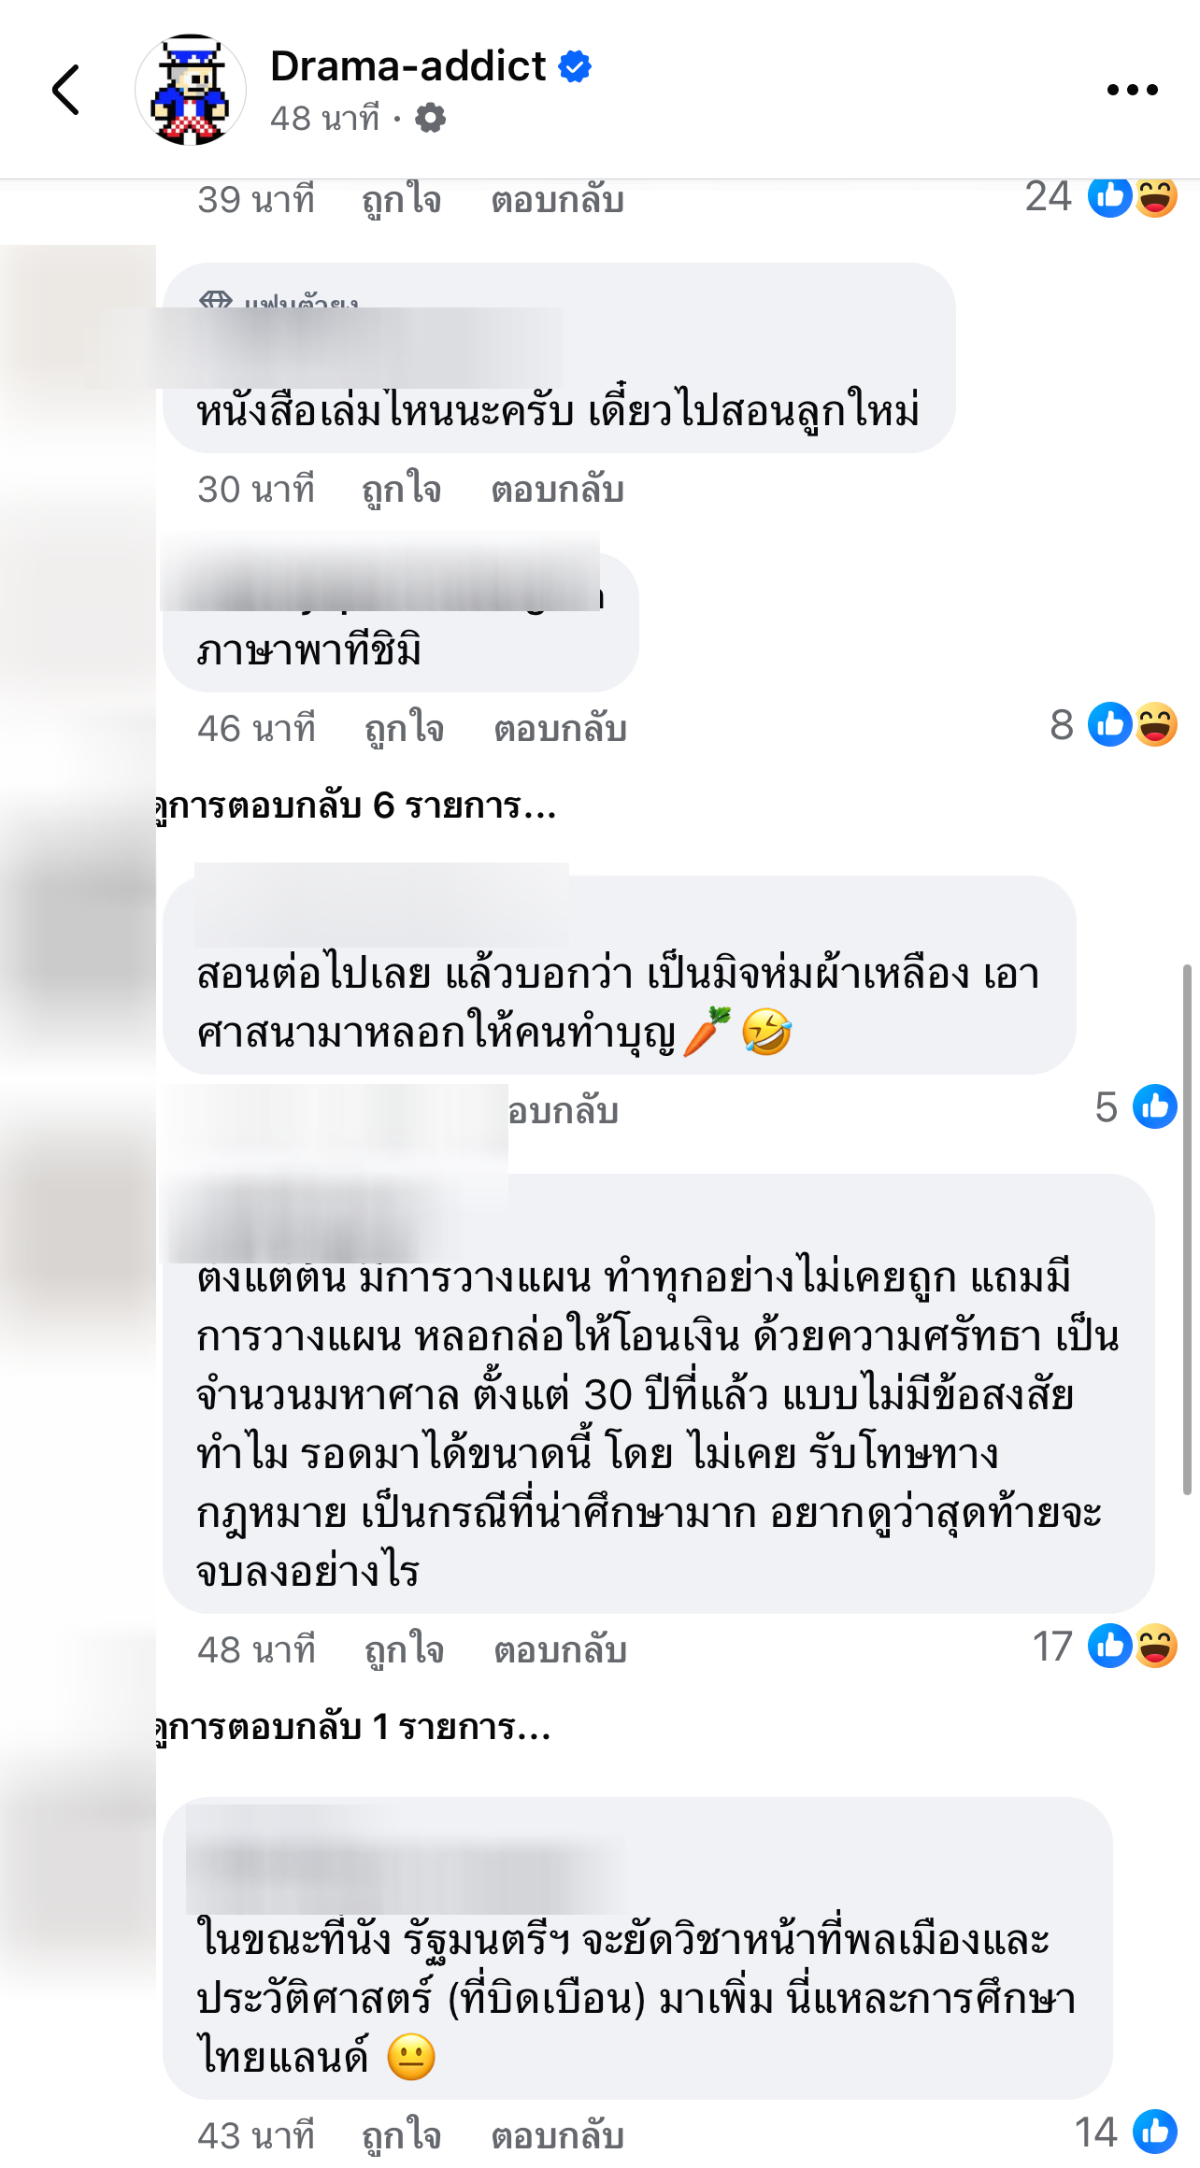Reply to the comment posted 43 นาที ago
Image resolution: width=1200 pixels, height=2168 pixels.
click(557, 2136)
